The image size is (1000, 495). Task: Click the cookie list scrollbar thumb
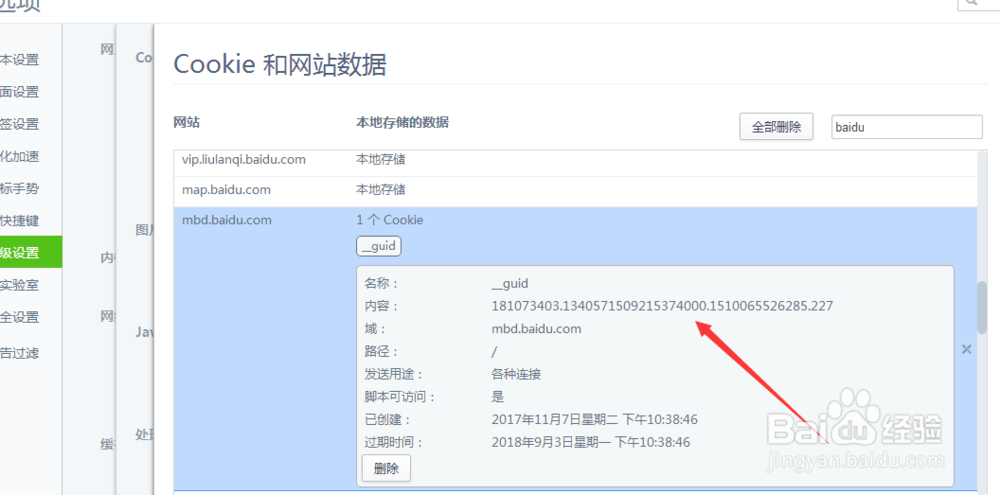click(x=983, y=307)
